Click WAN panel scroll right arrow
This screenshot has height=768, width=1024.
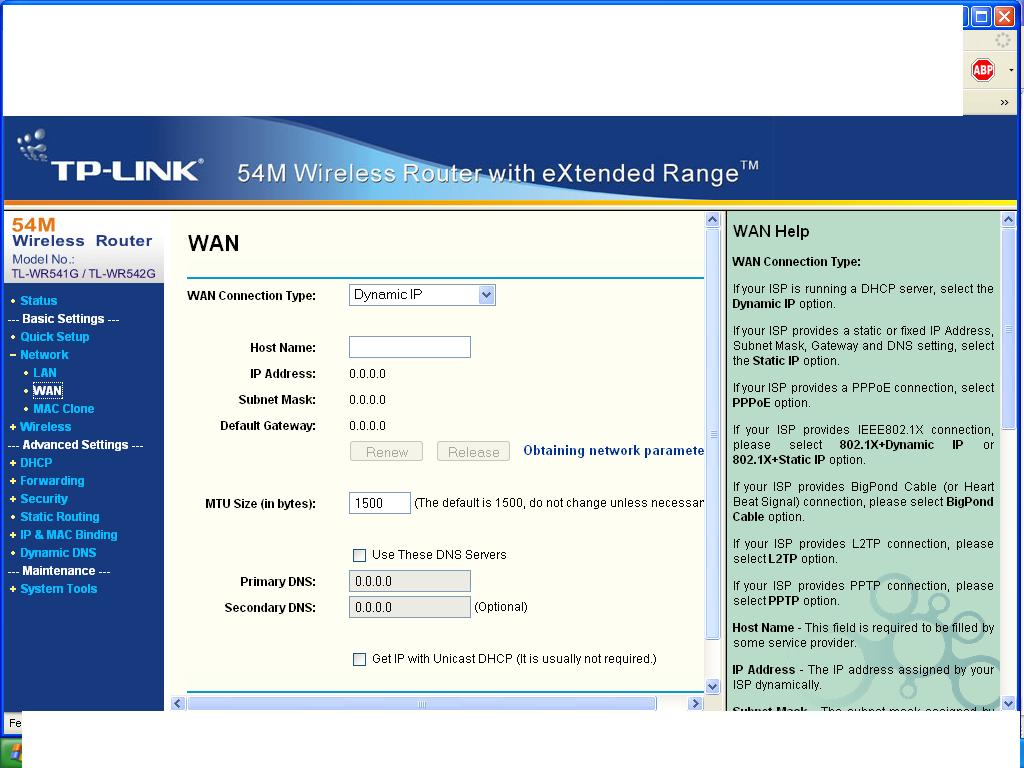[x=696, y=703]
